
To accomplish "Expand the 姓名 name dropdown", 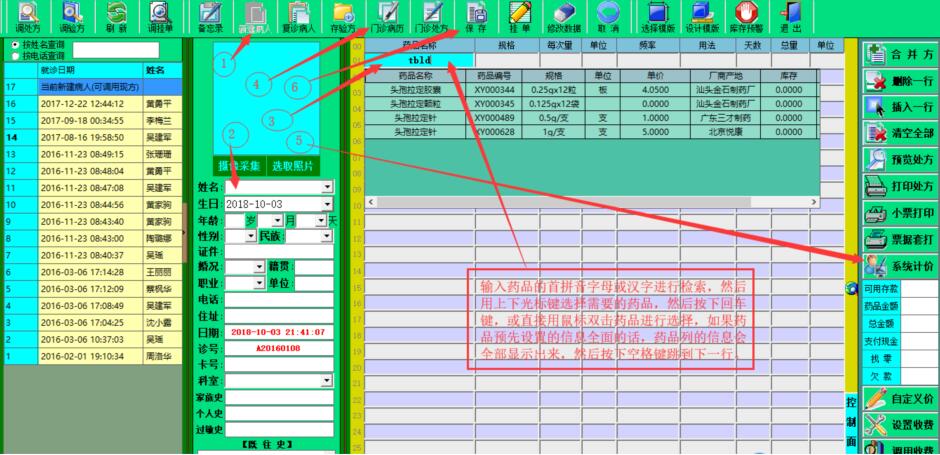I will (327, 187).
